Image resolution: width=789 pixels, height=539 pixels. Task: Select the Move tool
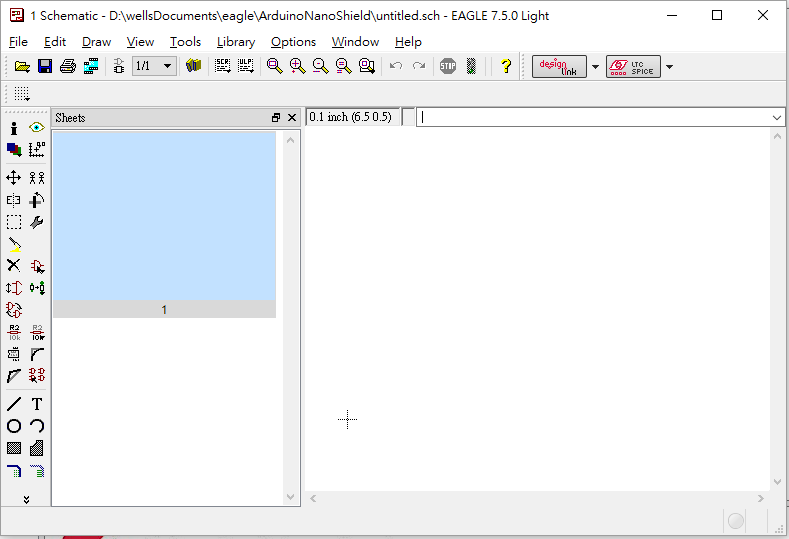point(14,178)
